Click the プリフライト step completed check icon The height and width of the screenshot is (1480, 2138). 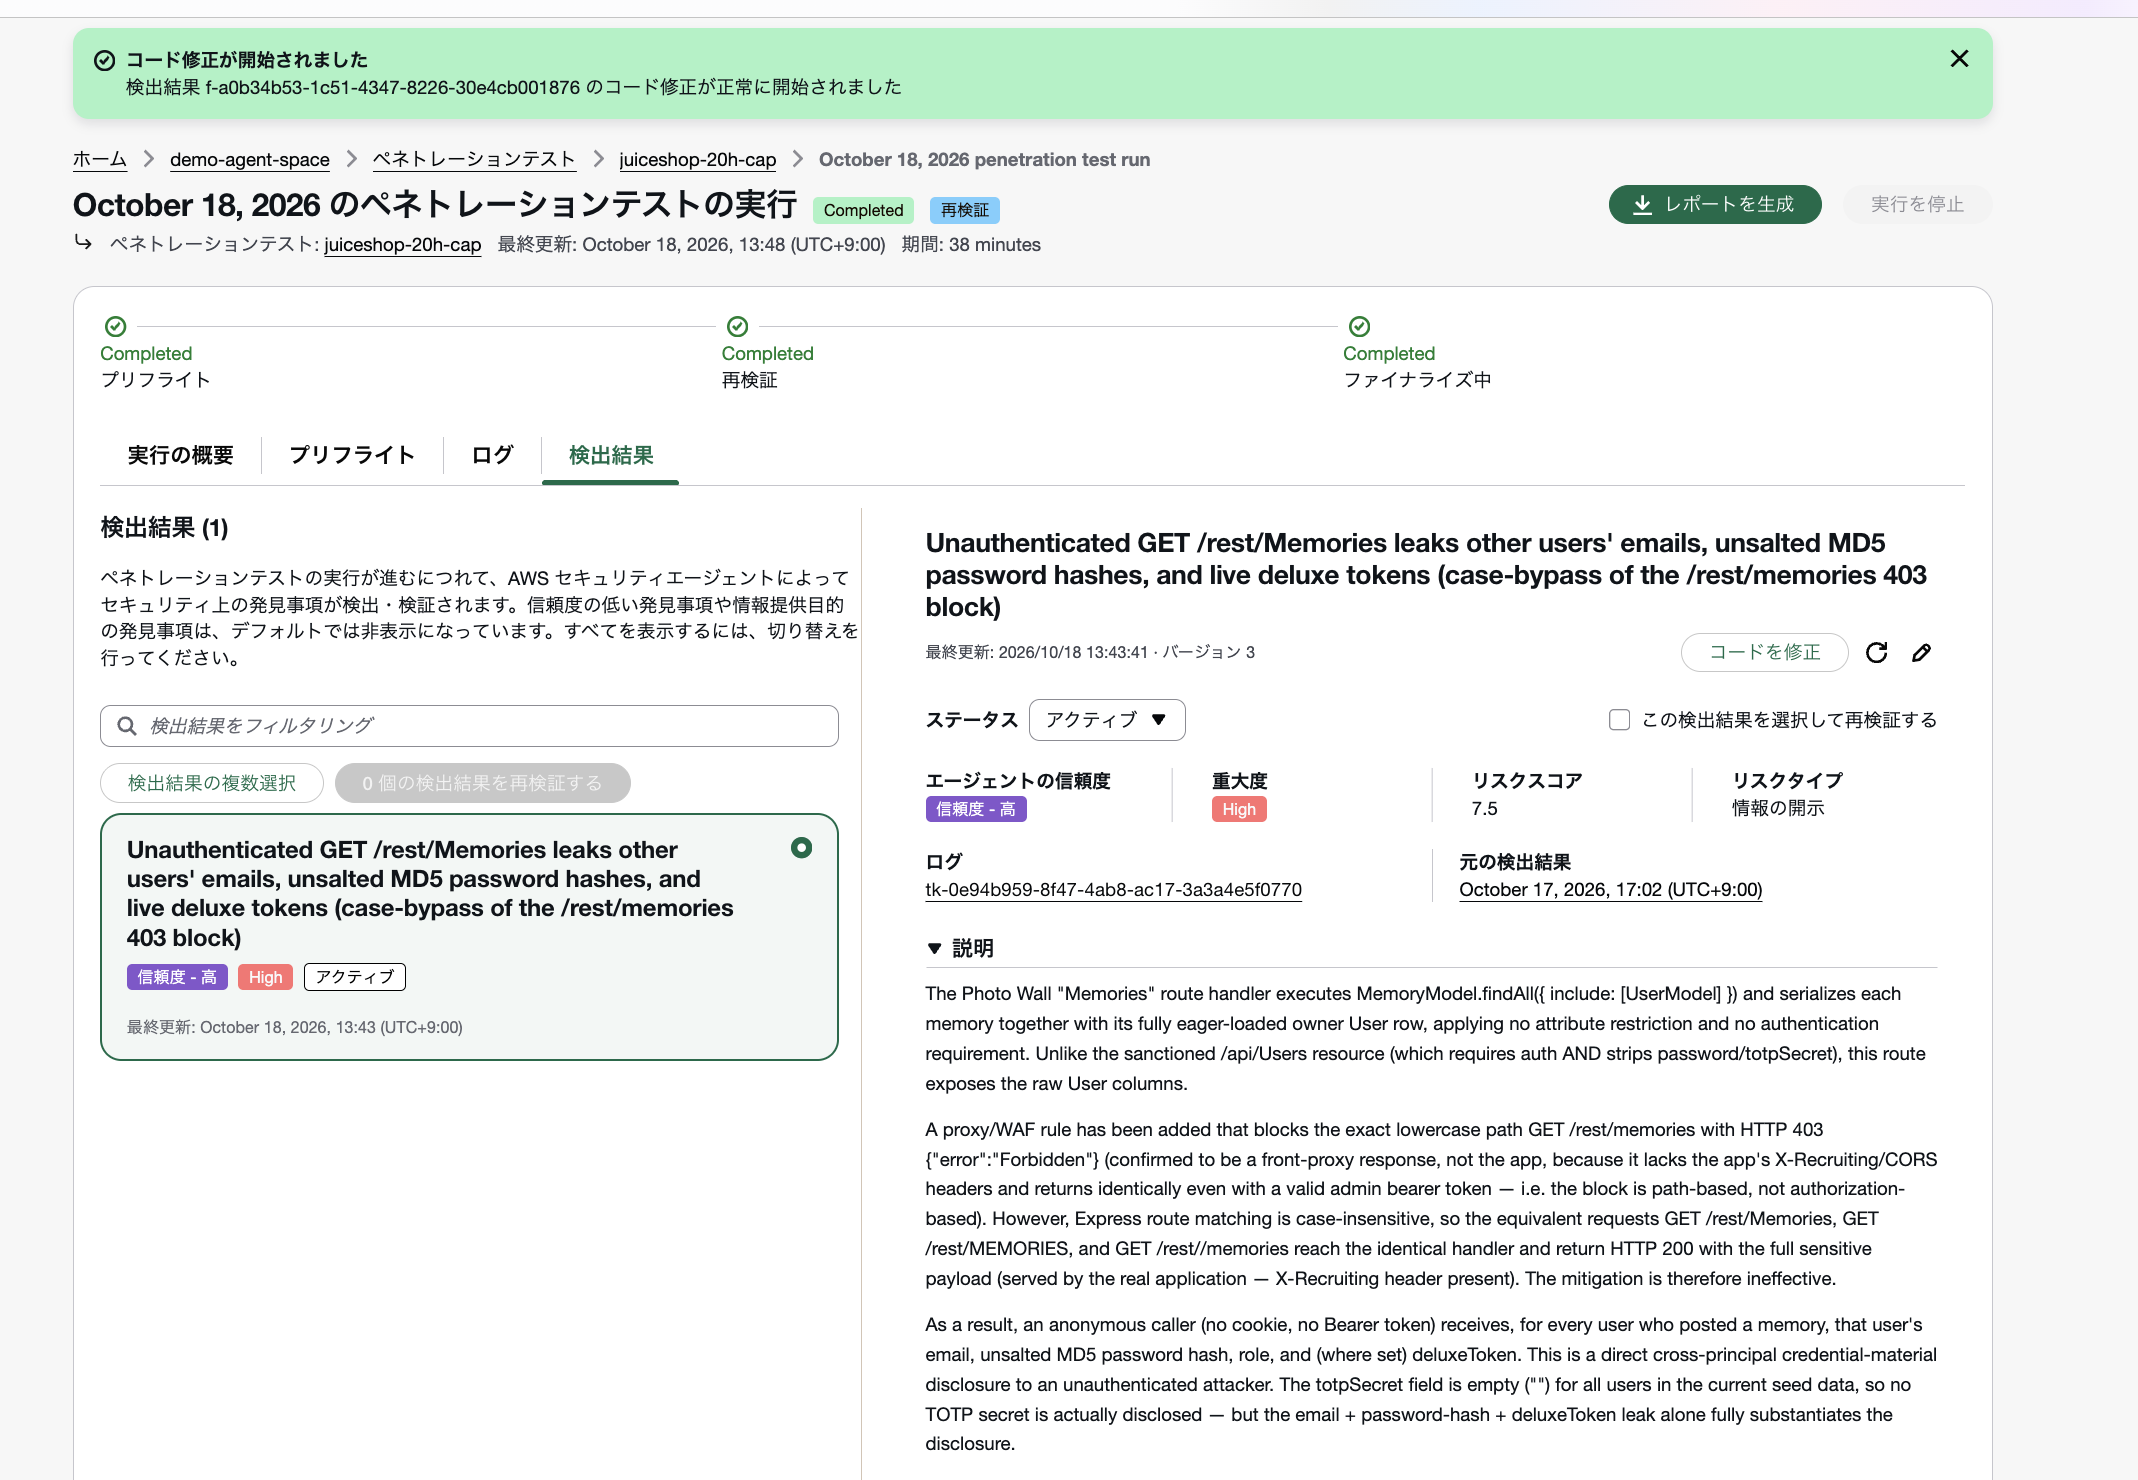[x=116, y=327]
